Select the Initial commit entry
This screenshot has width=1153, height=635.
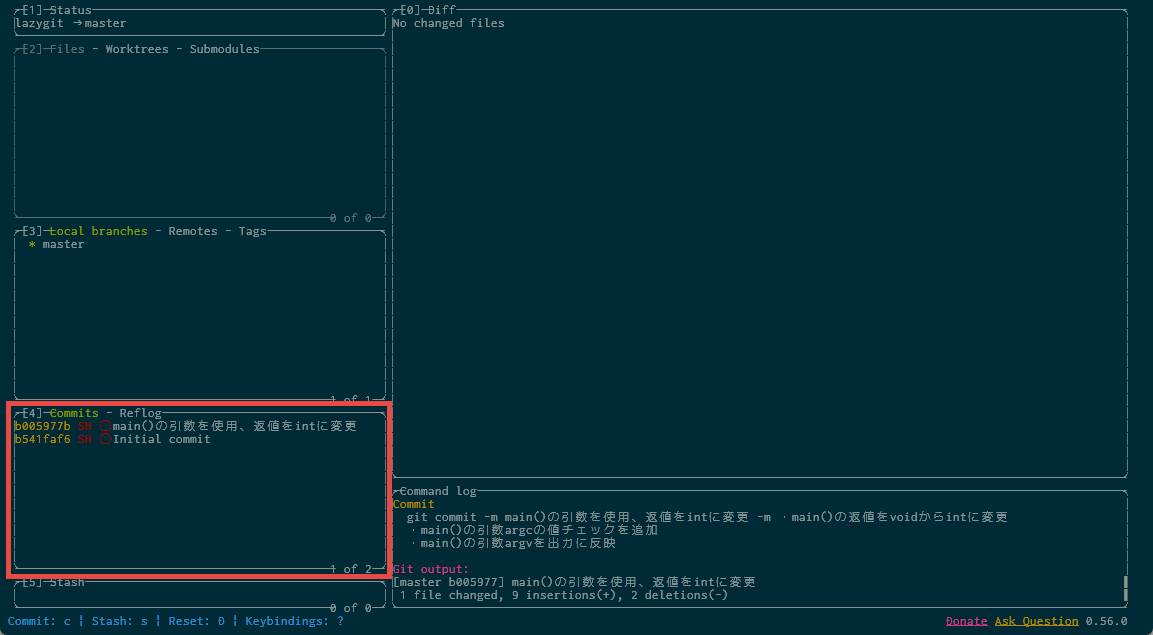[161, 439]
